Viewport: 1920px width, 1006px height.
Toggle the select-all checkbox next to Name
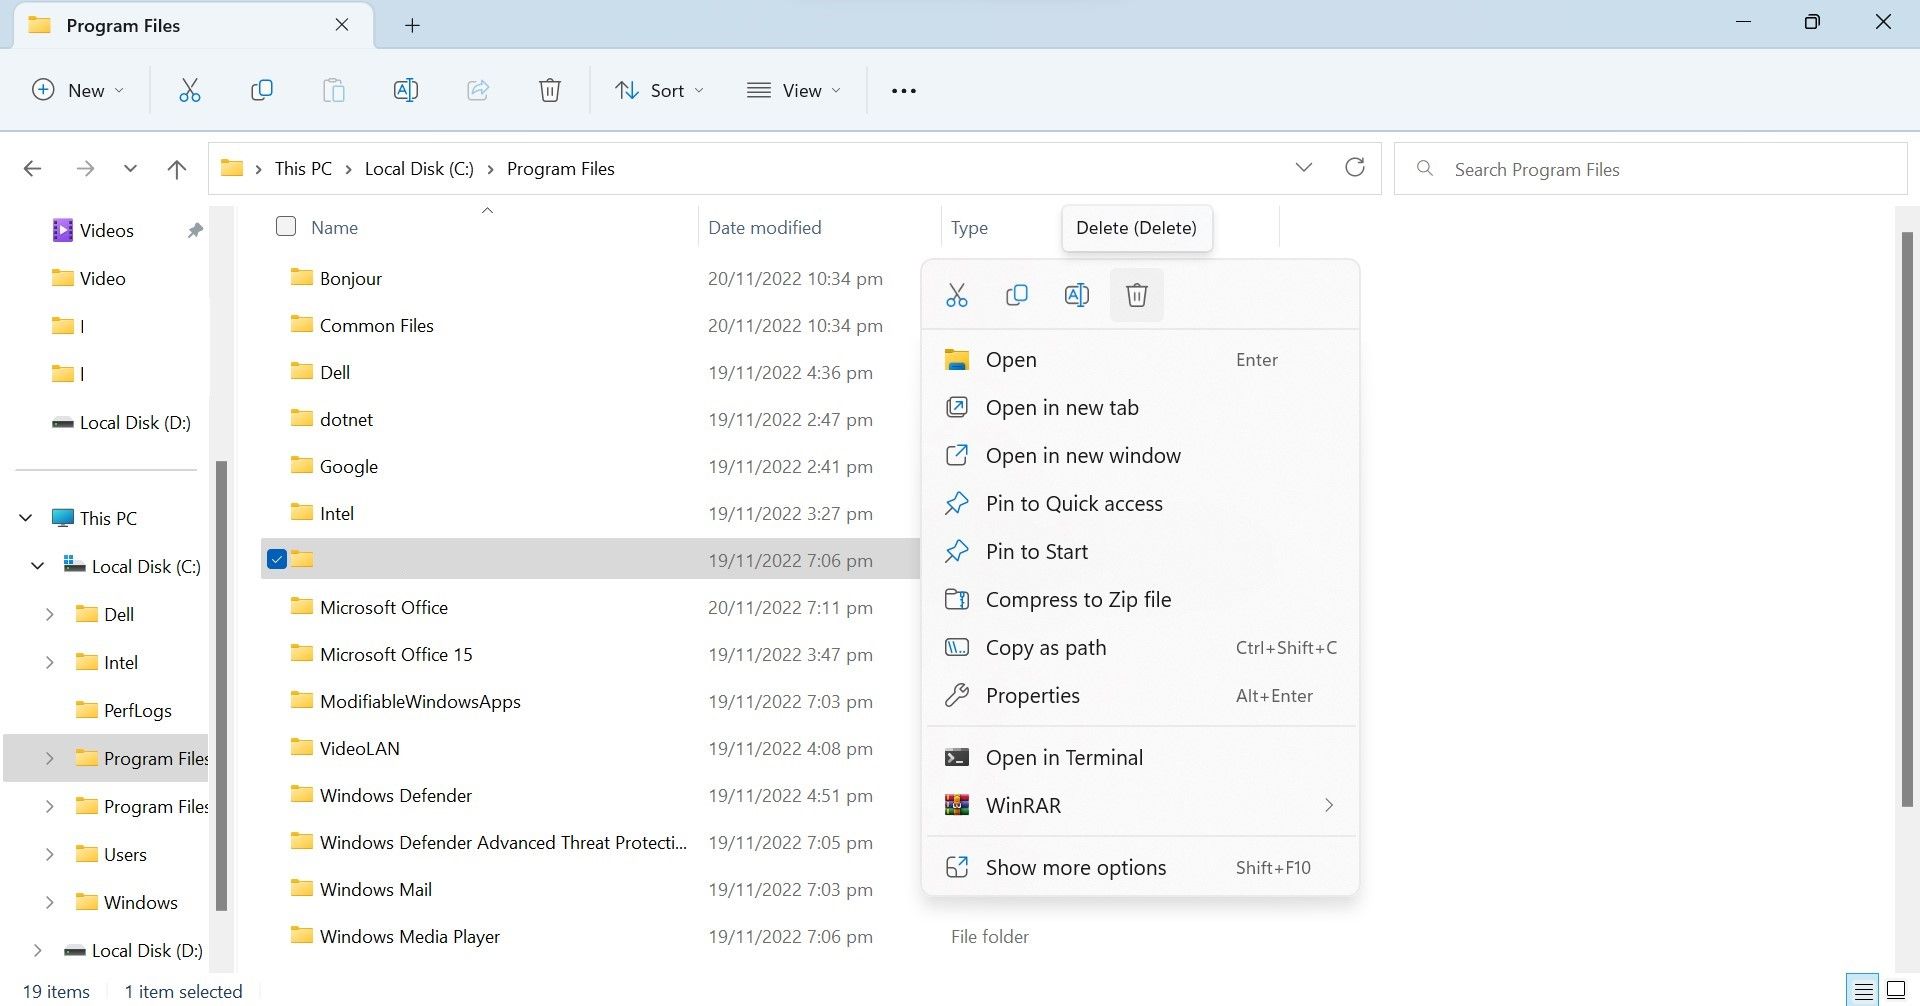tap(286, 226)
